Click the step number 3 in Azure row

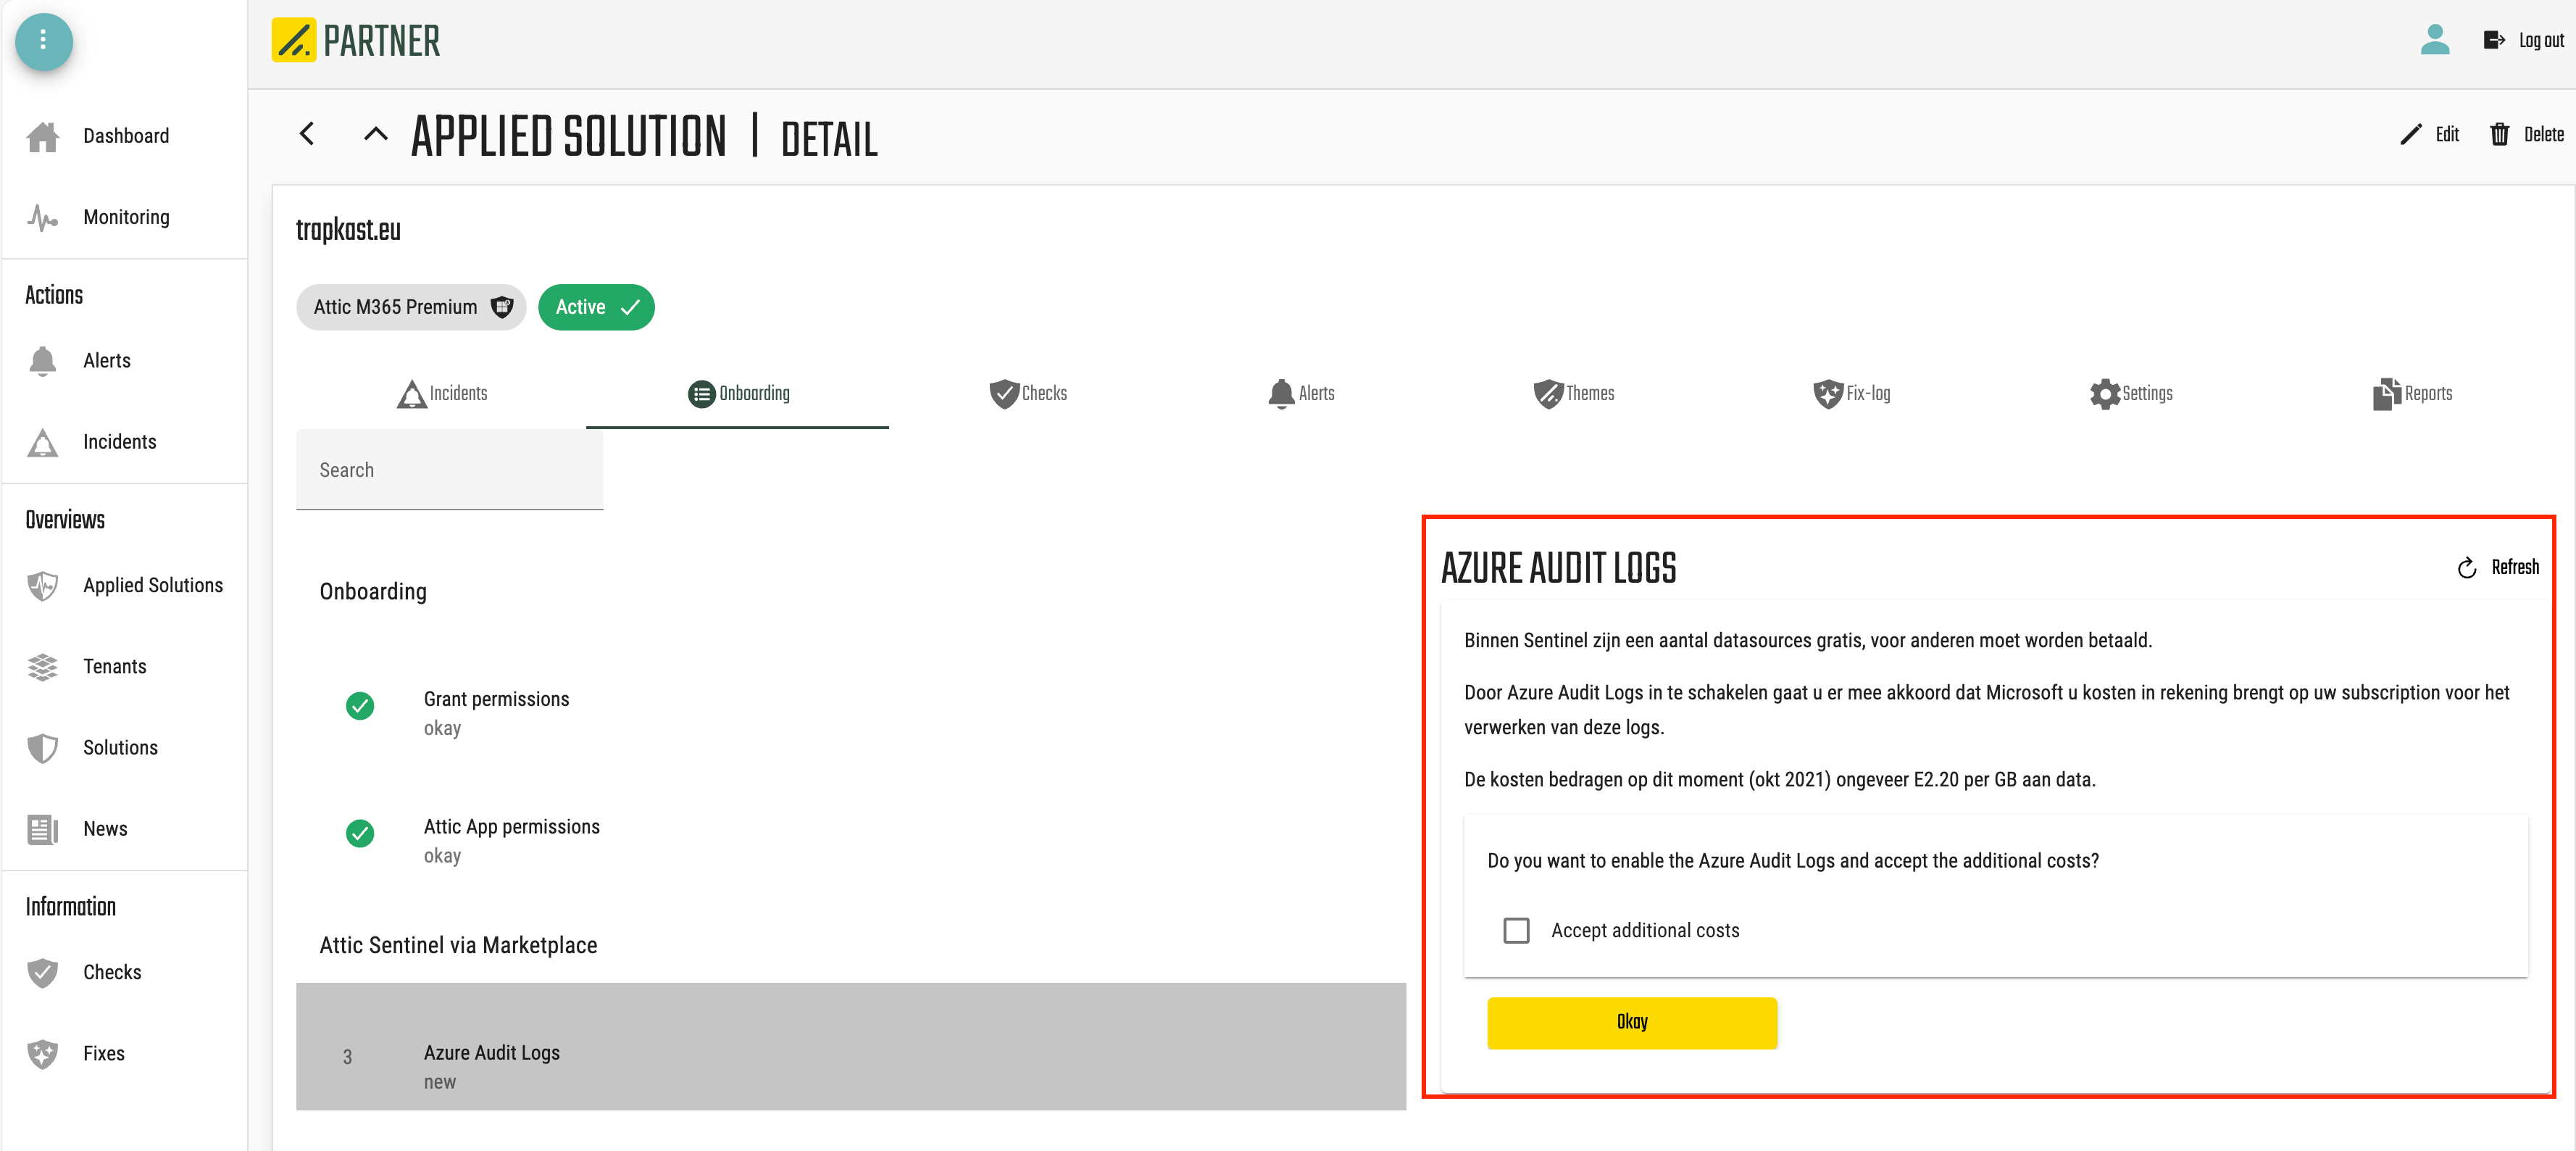coord(347,1057)
